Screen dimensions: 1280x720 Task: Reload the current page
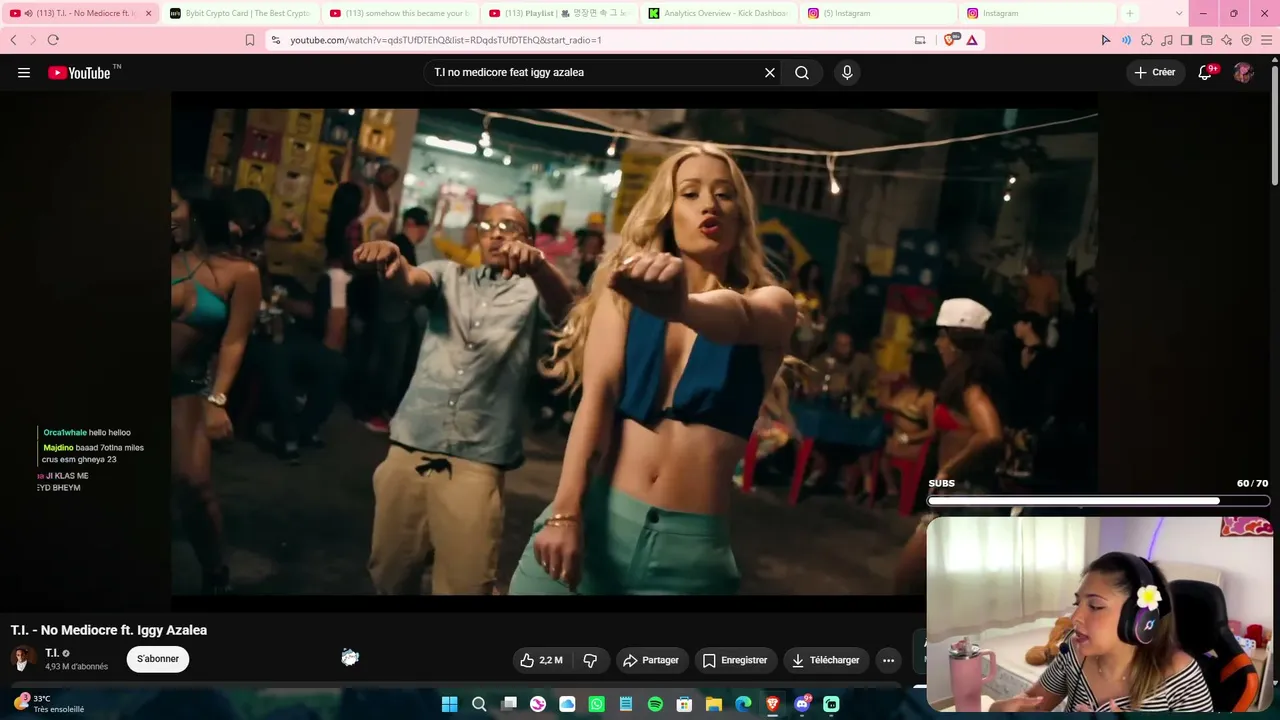(x=53, y=40)
